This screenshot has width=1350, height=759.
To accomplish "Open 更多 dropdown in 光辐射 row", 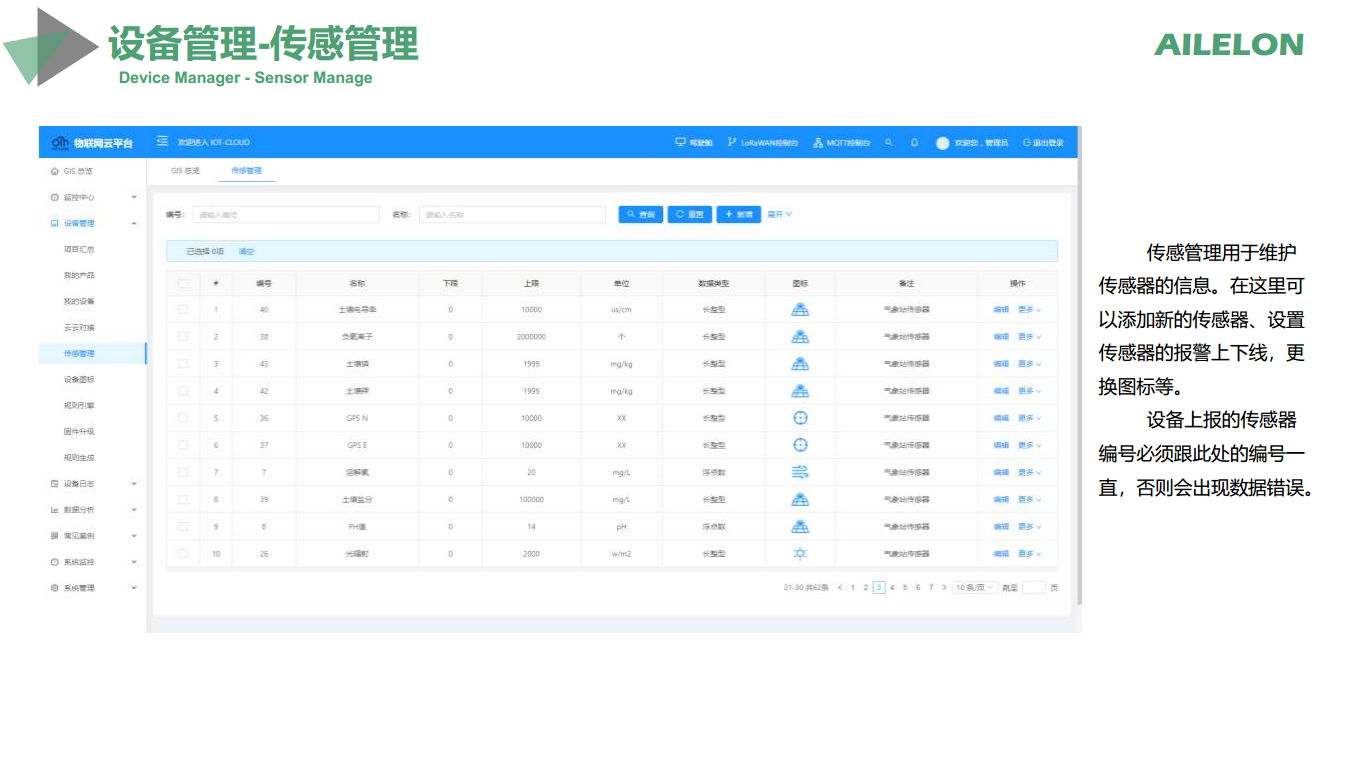I will pos(1029,553).
